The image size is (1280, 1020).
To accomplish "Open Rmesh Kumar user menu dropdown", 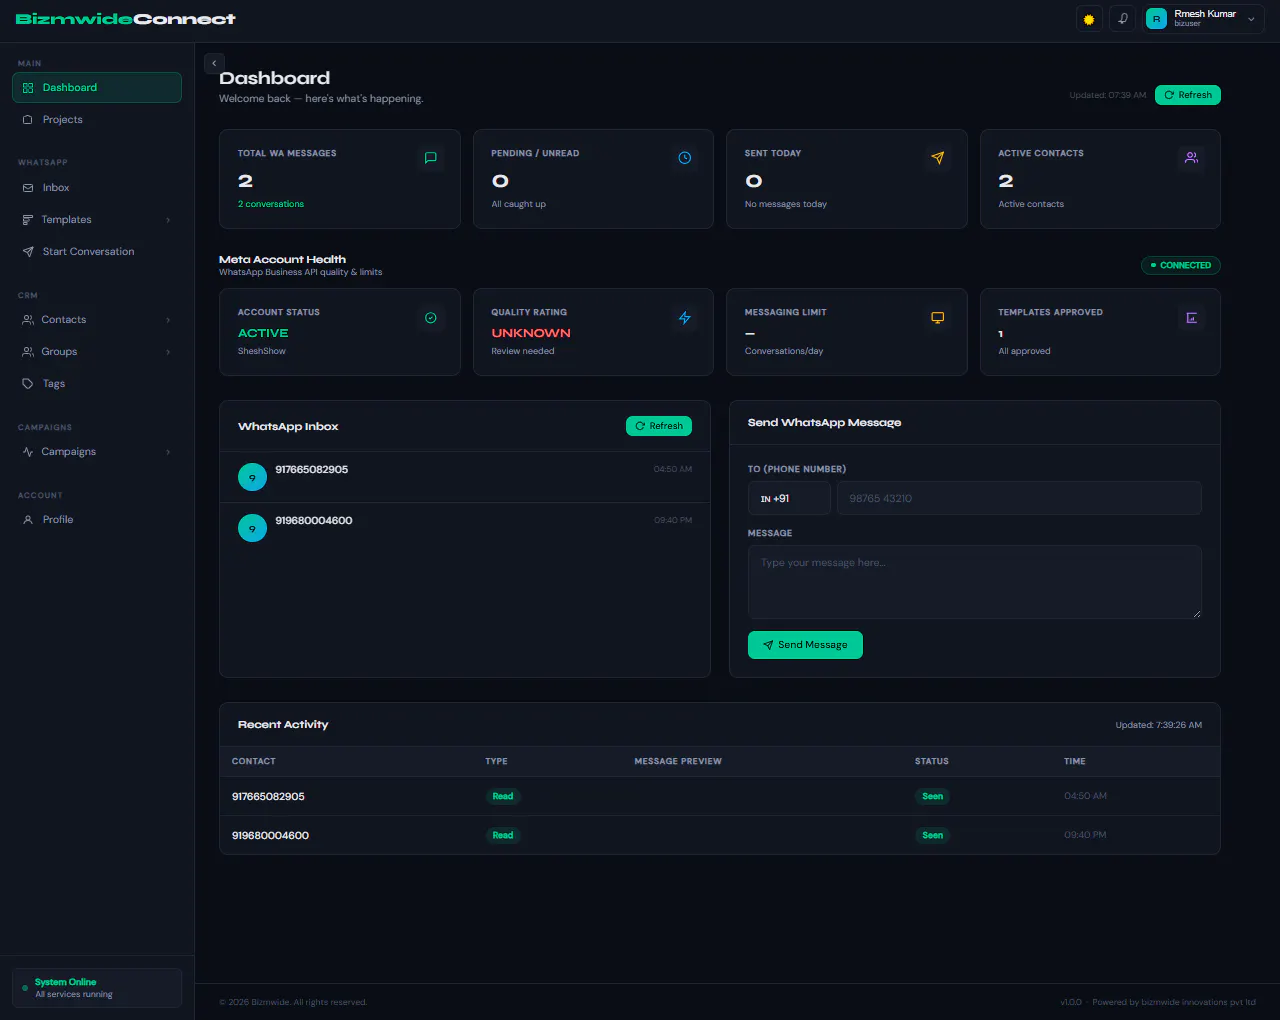I will click(1204, 19).
